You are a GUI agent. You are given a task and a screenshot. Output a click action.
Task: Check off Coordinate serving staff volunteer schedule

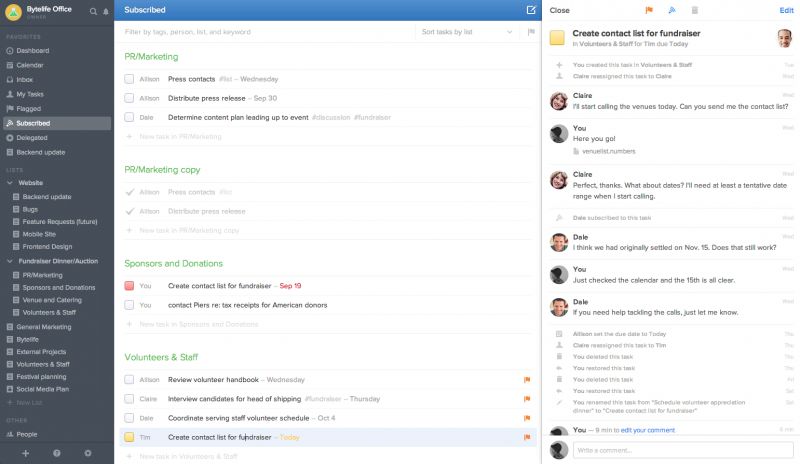[129, 418]
